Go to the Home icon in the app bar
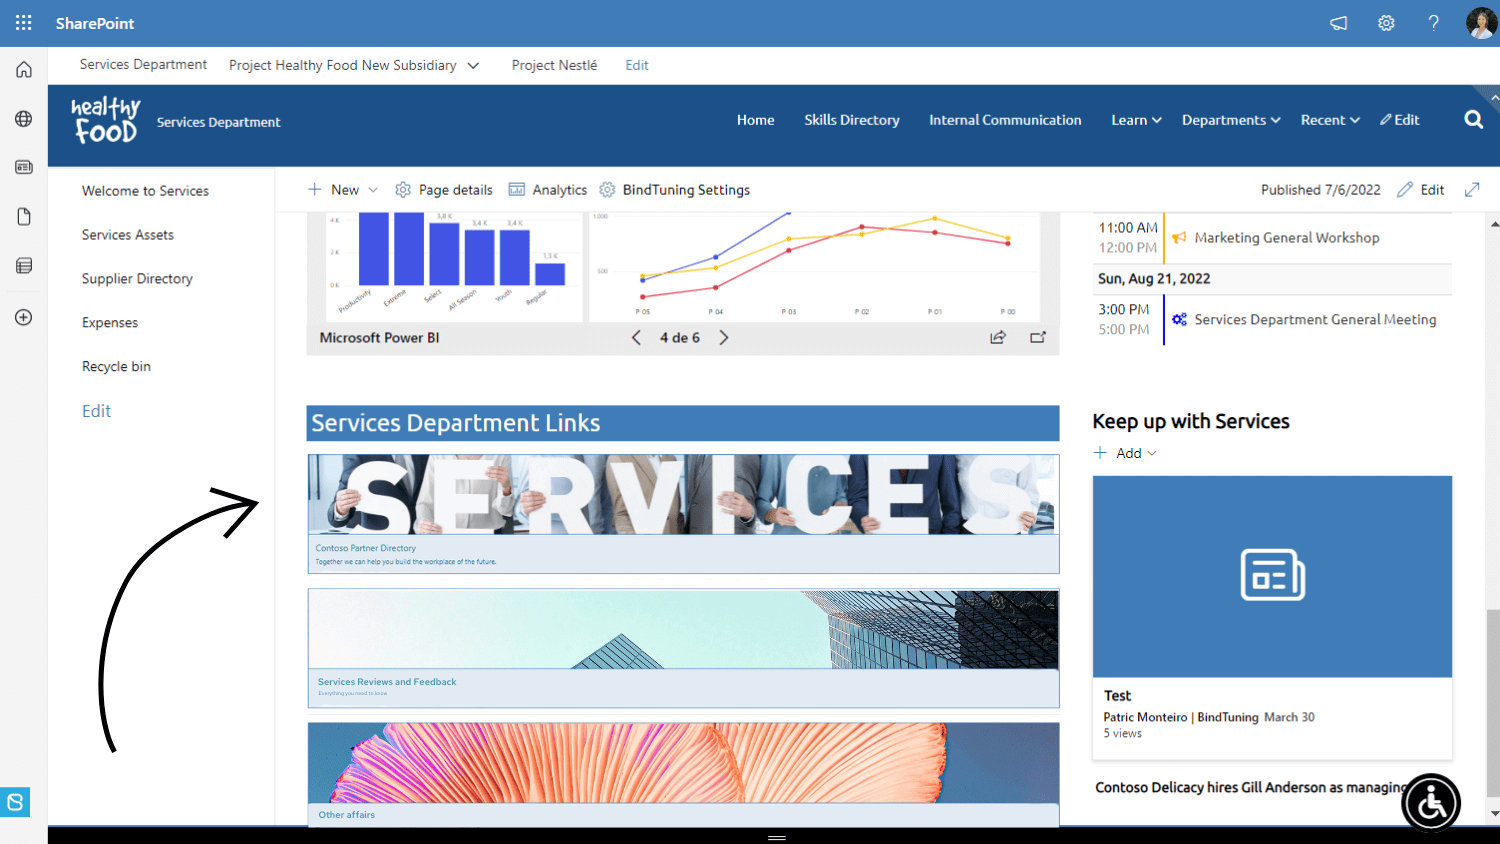 [24, 70]
